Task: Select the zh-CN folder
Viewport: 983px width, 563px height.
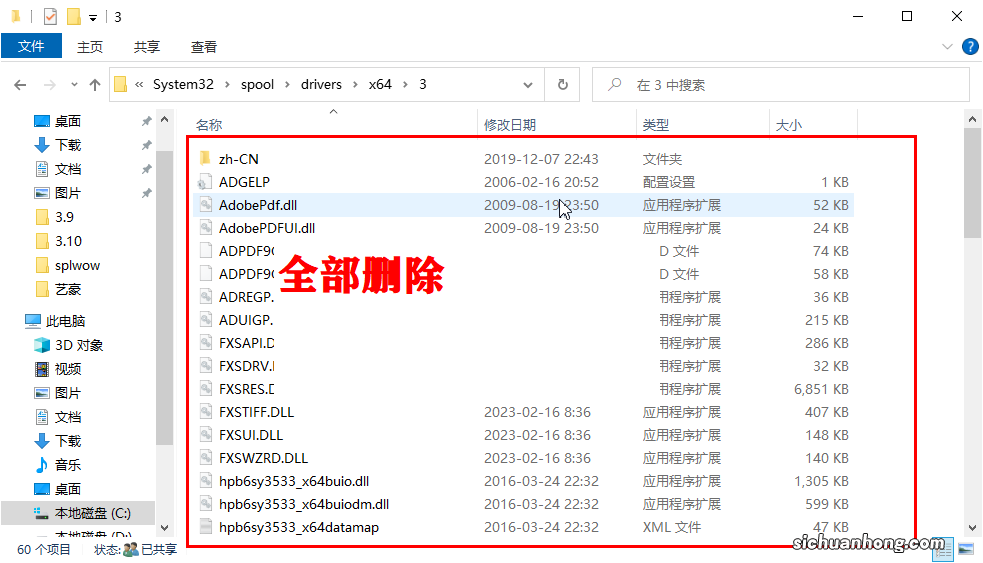Action: (523, 159)
